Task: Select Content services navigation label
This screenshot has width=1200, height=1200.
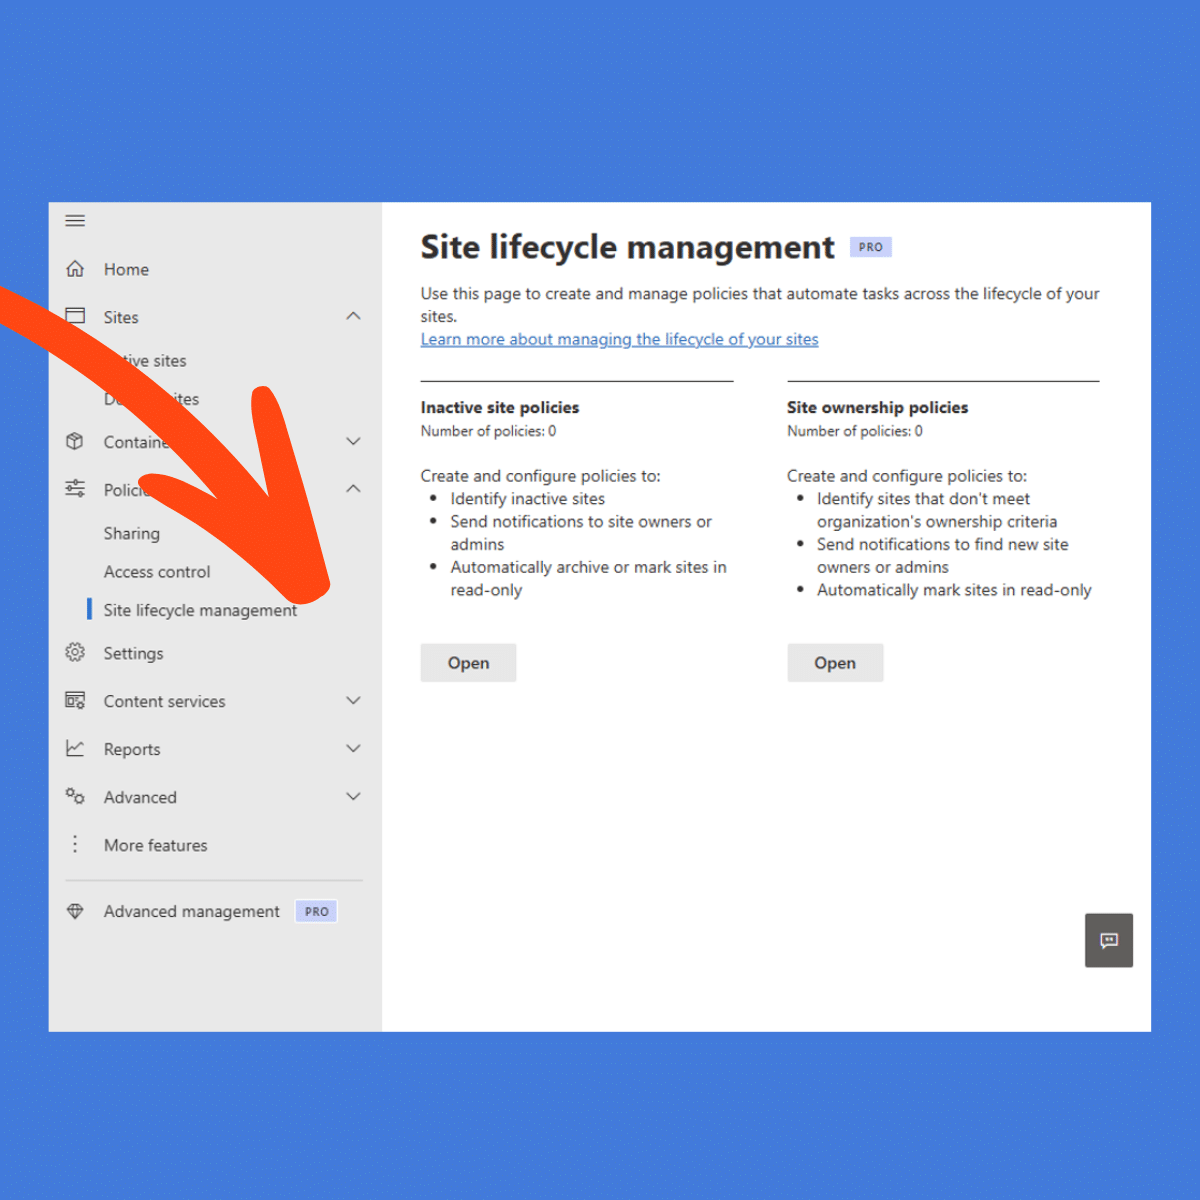Action: click(165, 701)
